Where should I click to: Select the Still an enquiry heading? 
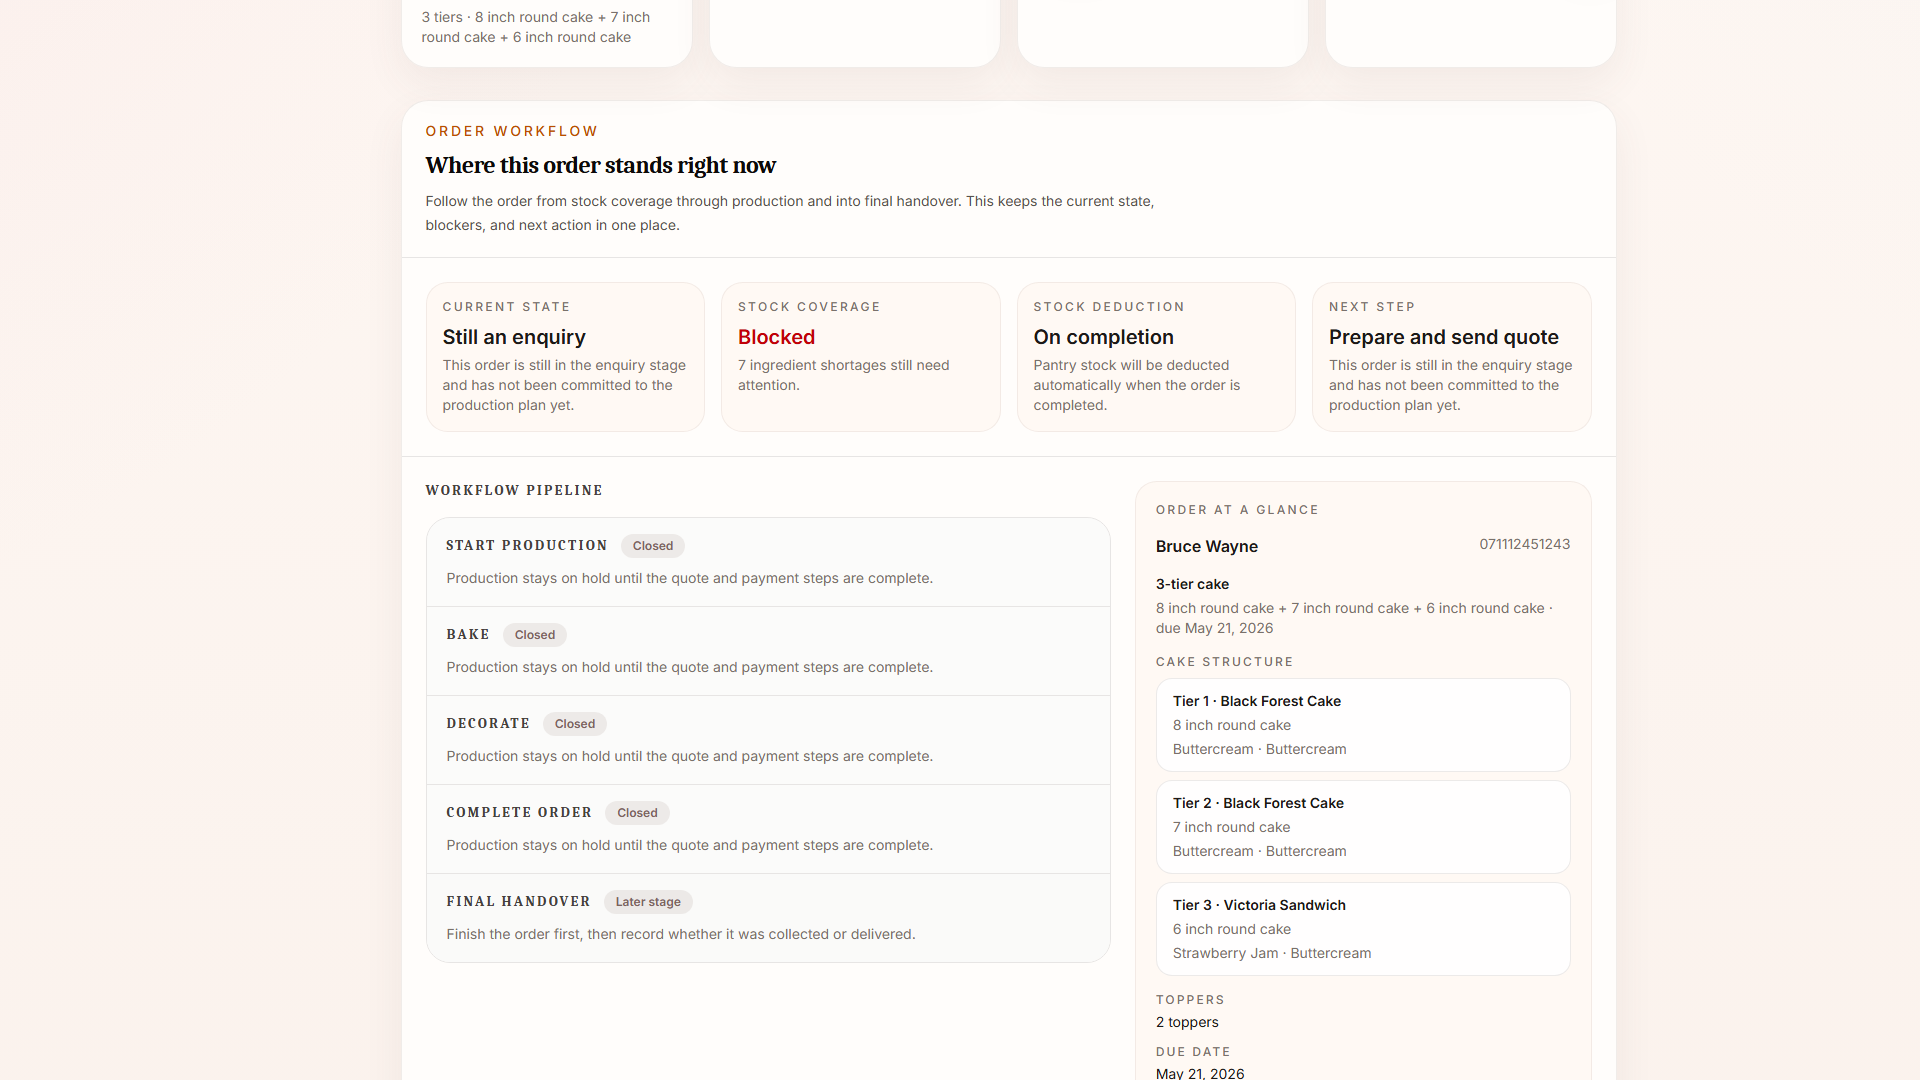[x=514, y=337]
